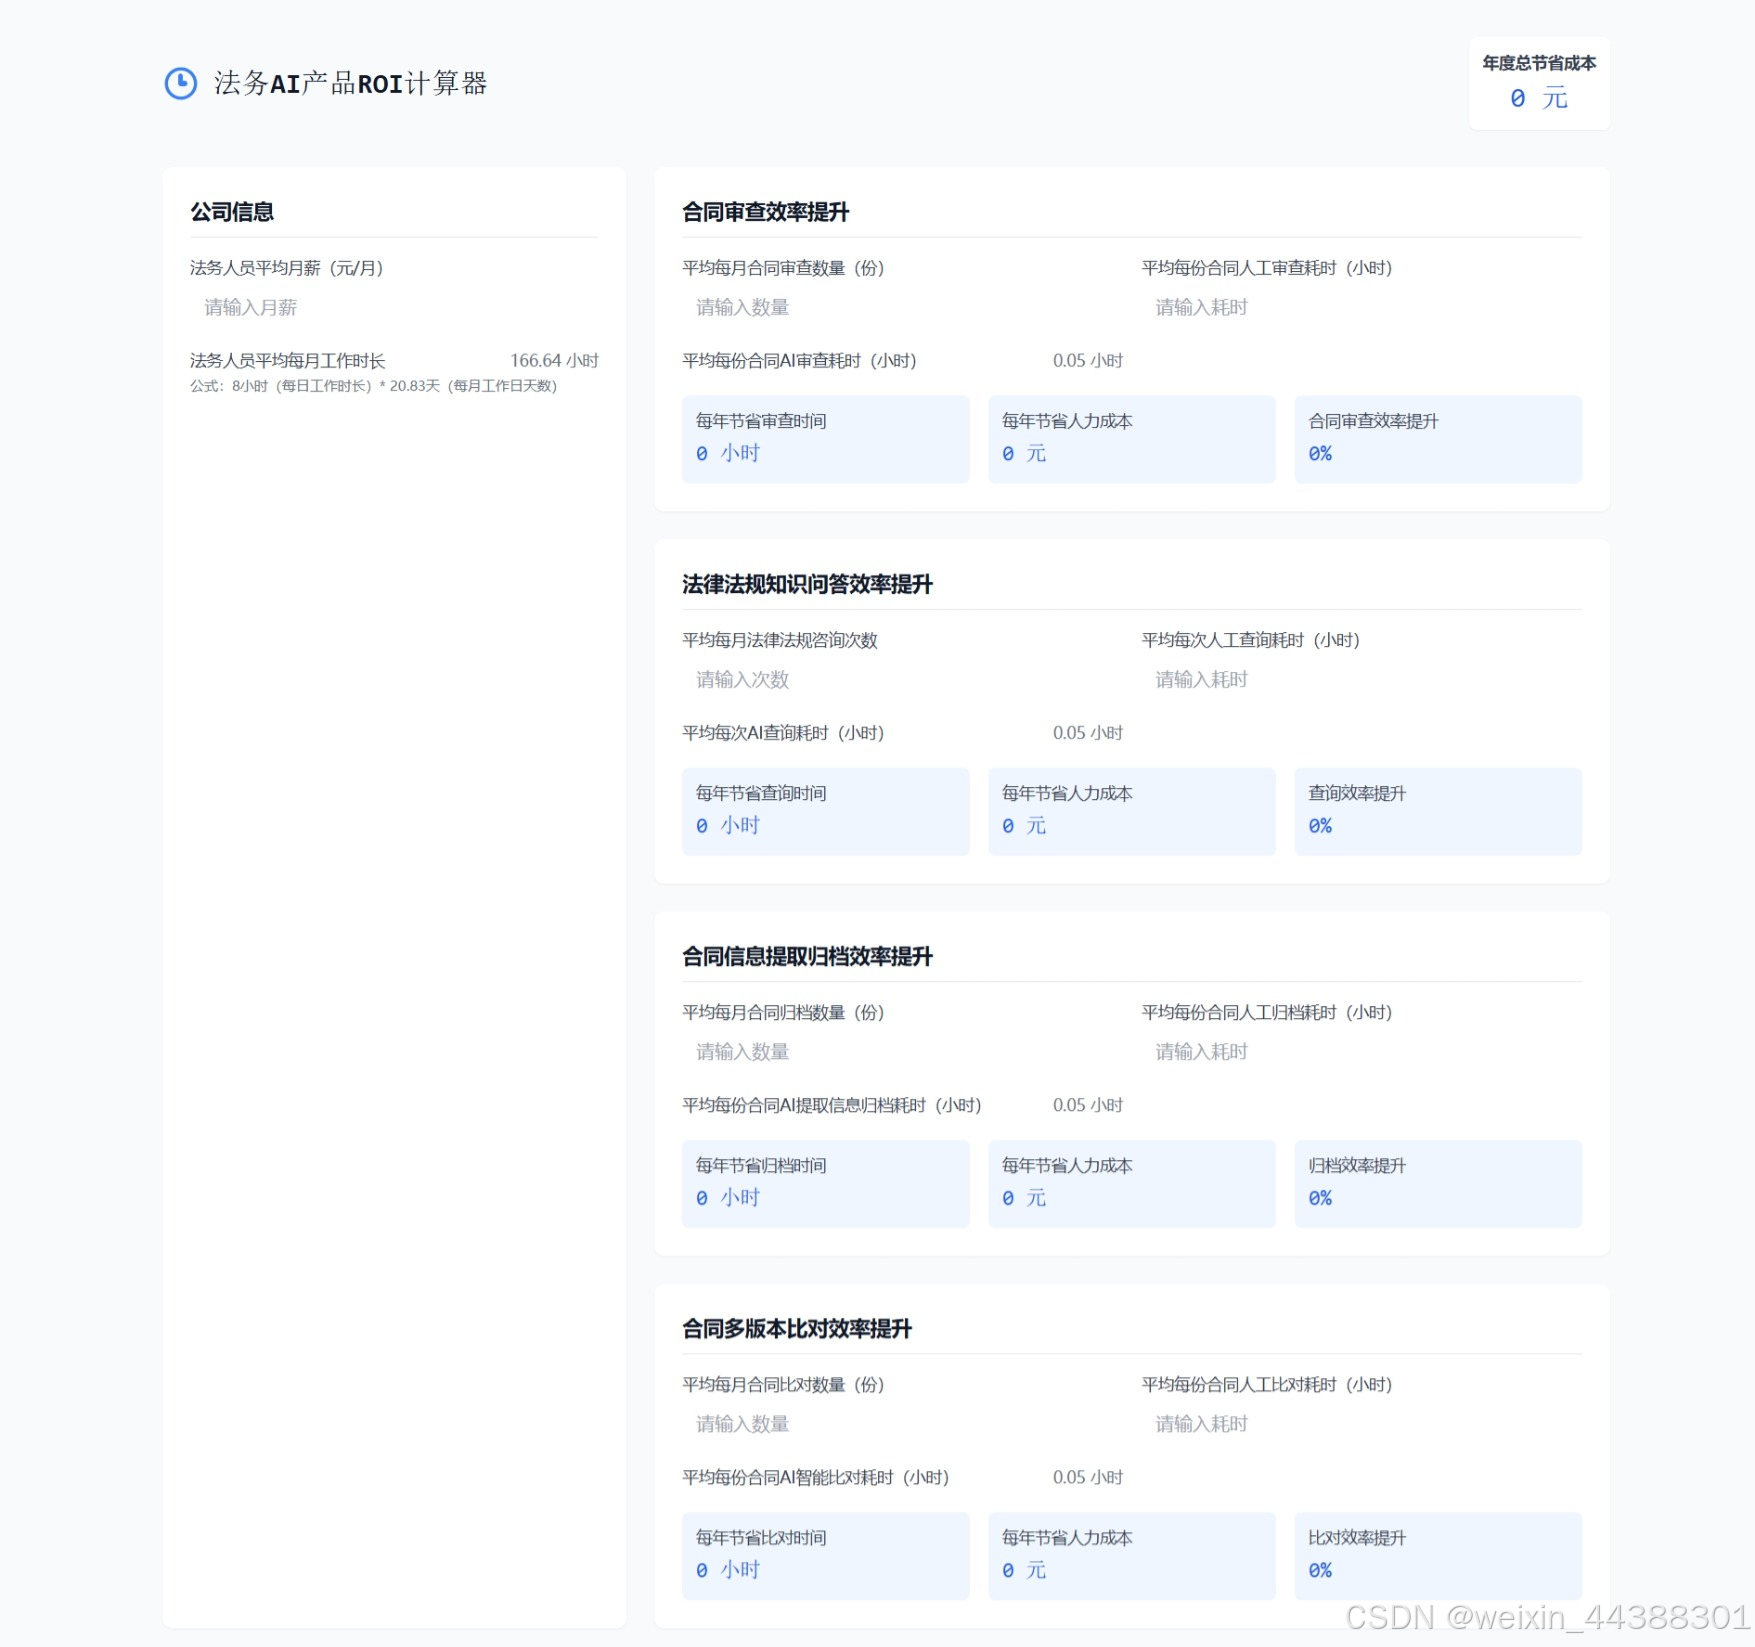Click the 每年节省归档时间 result card

coord(826,1183)
